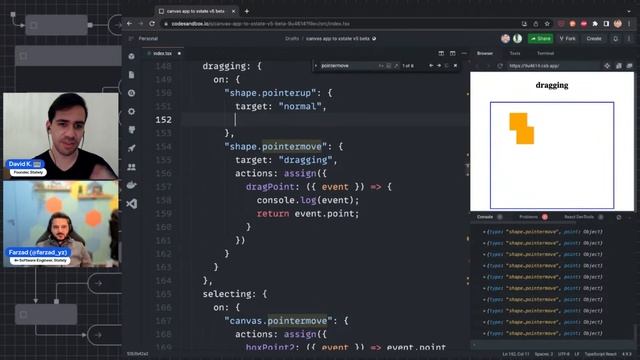640x360 pixels.
Task: Open the Chrome three-dot menu
Action: click(x=629, y=24)
